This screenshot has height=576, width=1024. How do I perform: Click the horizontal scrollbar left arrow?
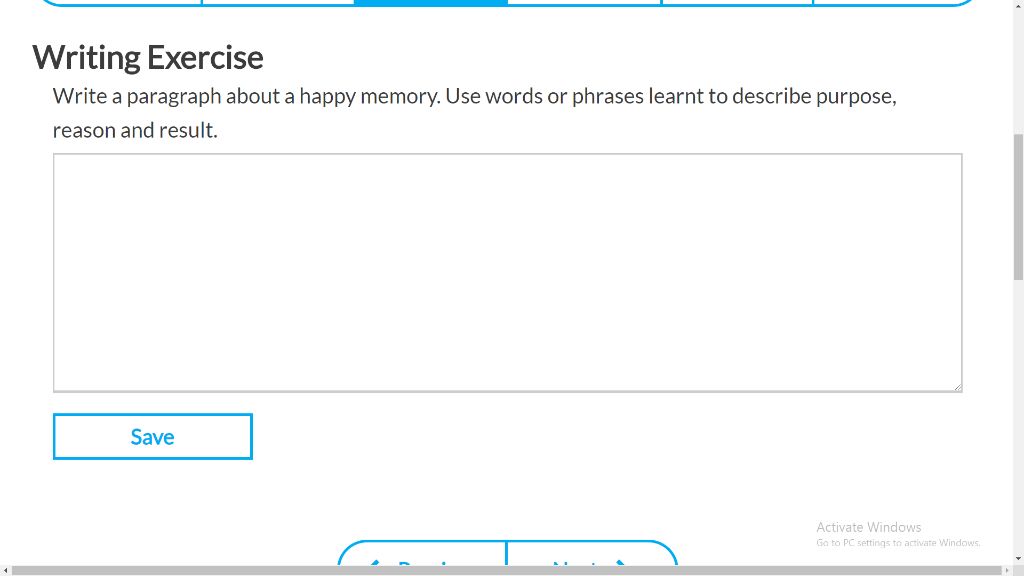click(x=5, y=571)
